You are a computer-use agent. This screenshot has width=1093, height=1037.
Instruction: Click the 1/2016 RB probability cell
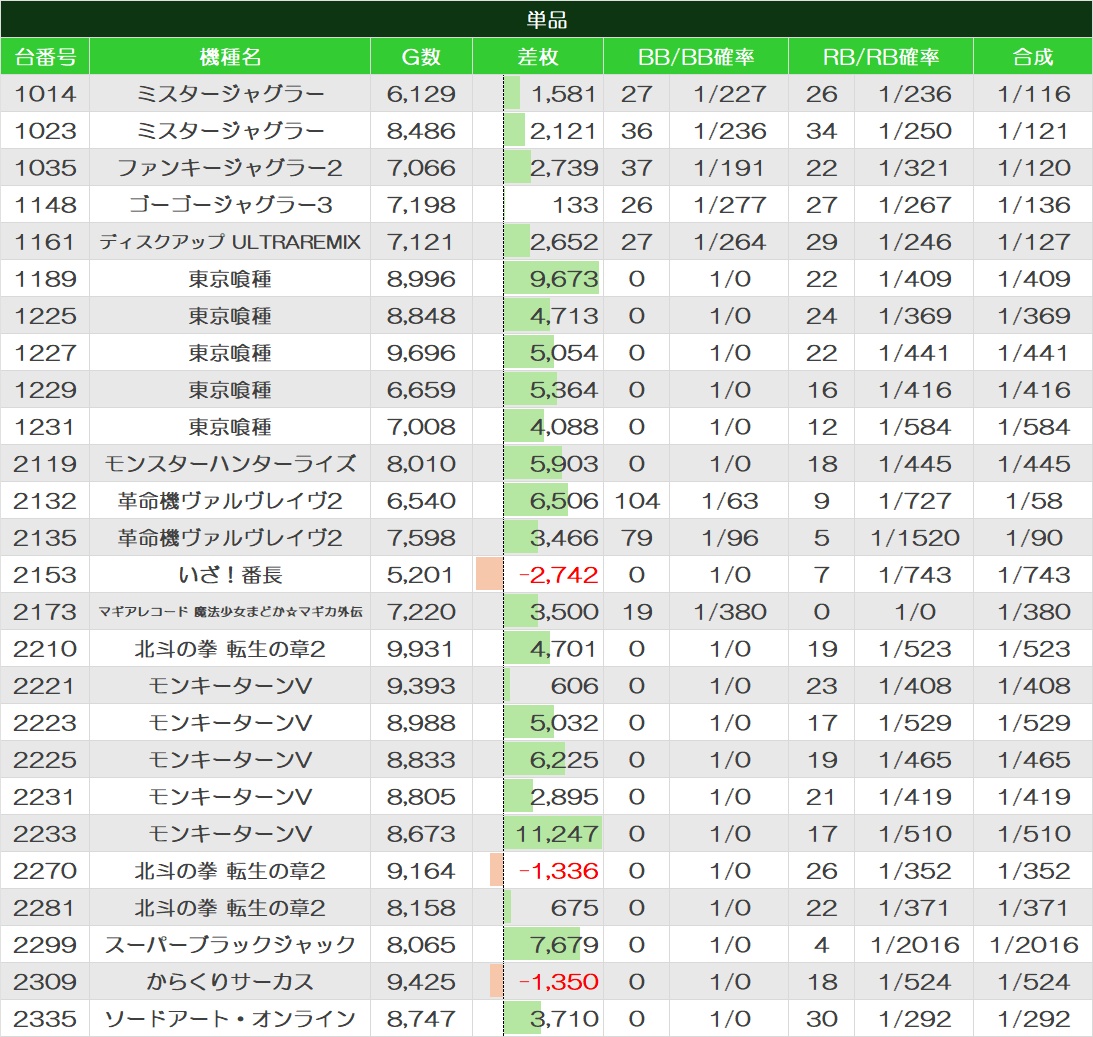click(915, 944)
